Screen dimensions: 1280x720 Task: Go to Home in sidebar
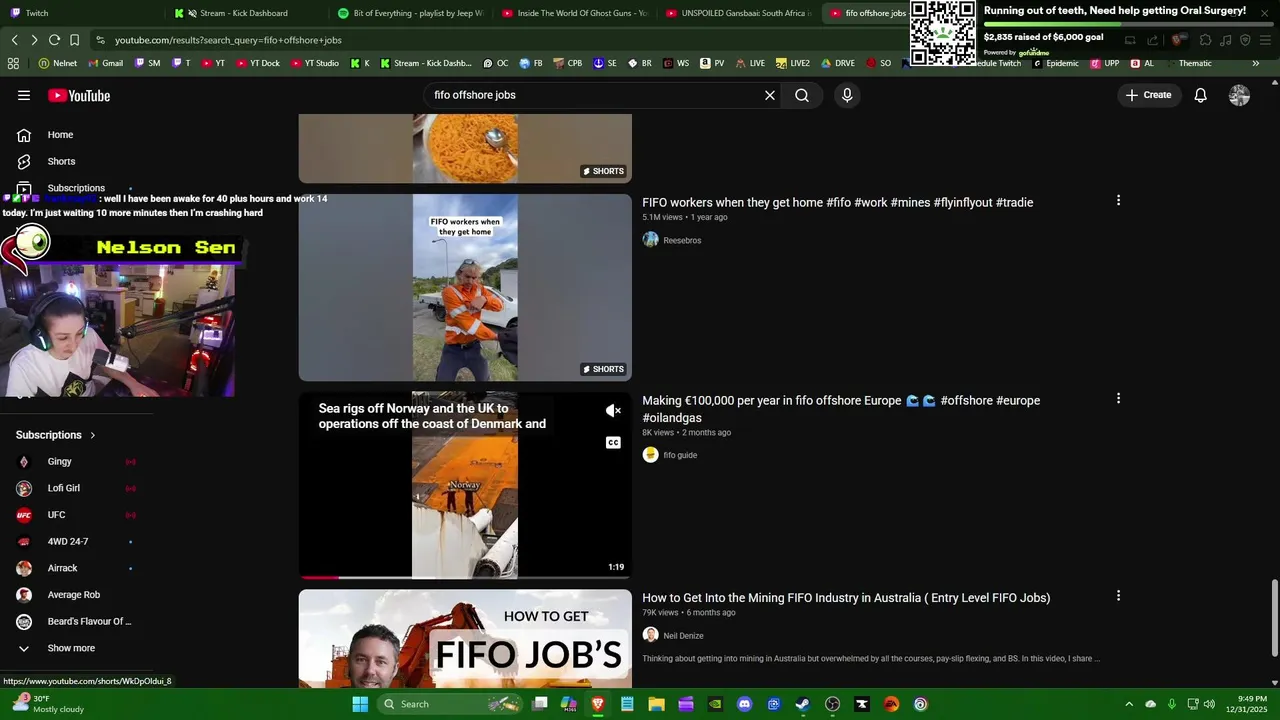pyautogui.click(x=60, y=135)
